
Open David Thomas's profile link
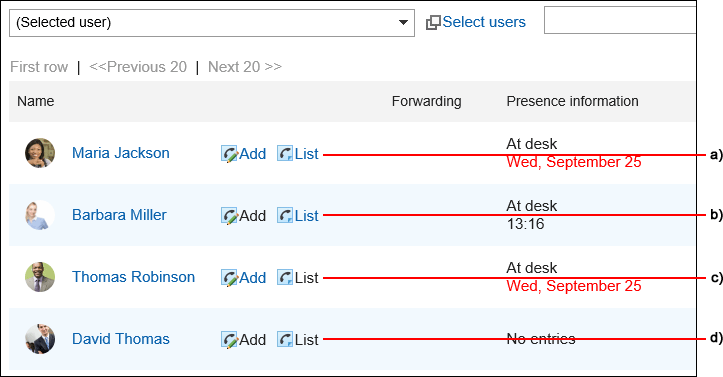[x=121, y=339]
